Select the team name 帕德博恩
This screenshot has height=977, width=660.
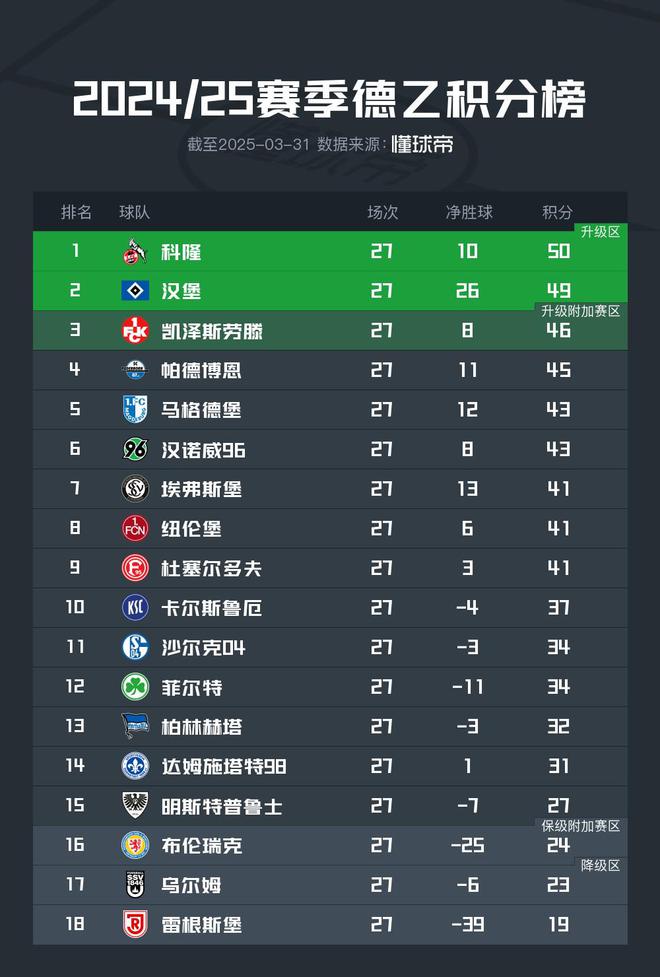(x=201, y=370)
